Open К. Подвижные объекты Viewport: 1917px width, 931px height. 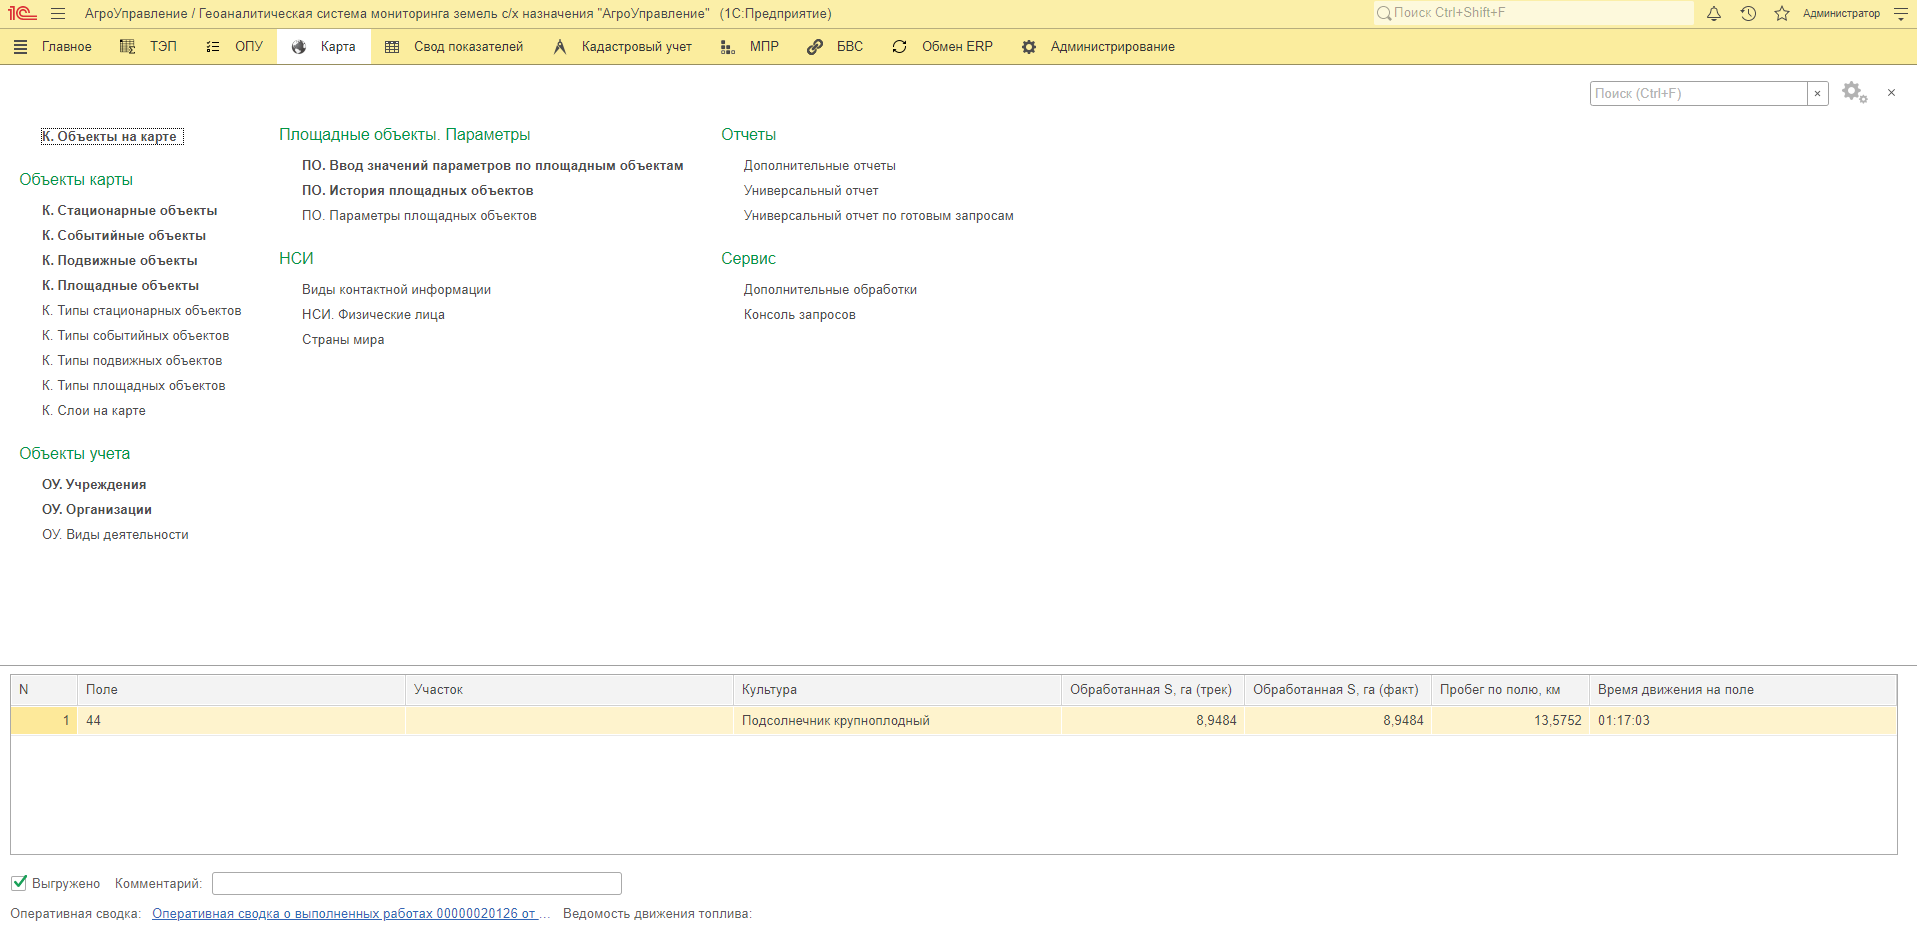coord(120,261)
